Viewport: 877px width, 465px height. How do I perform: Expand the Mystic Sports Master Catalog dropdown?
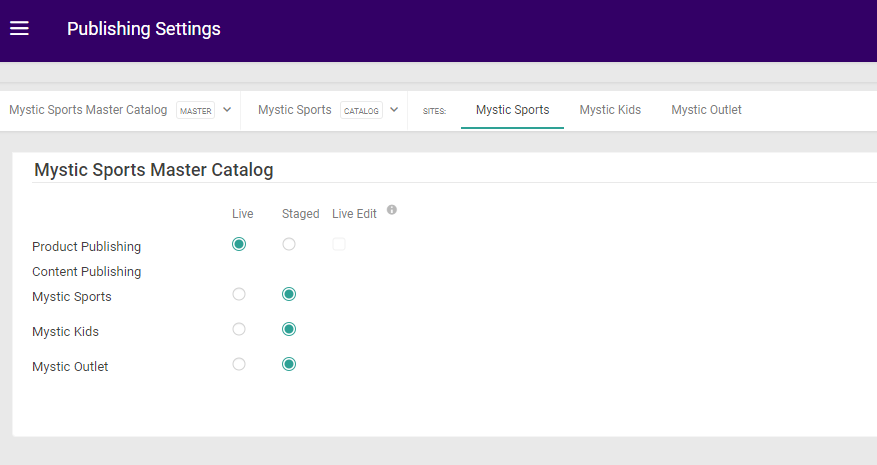pyautogui.click(x=227, y=110)
